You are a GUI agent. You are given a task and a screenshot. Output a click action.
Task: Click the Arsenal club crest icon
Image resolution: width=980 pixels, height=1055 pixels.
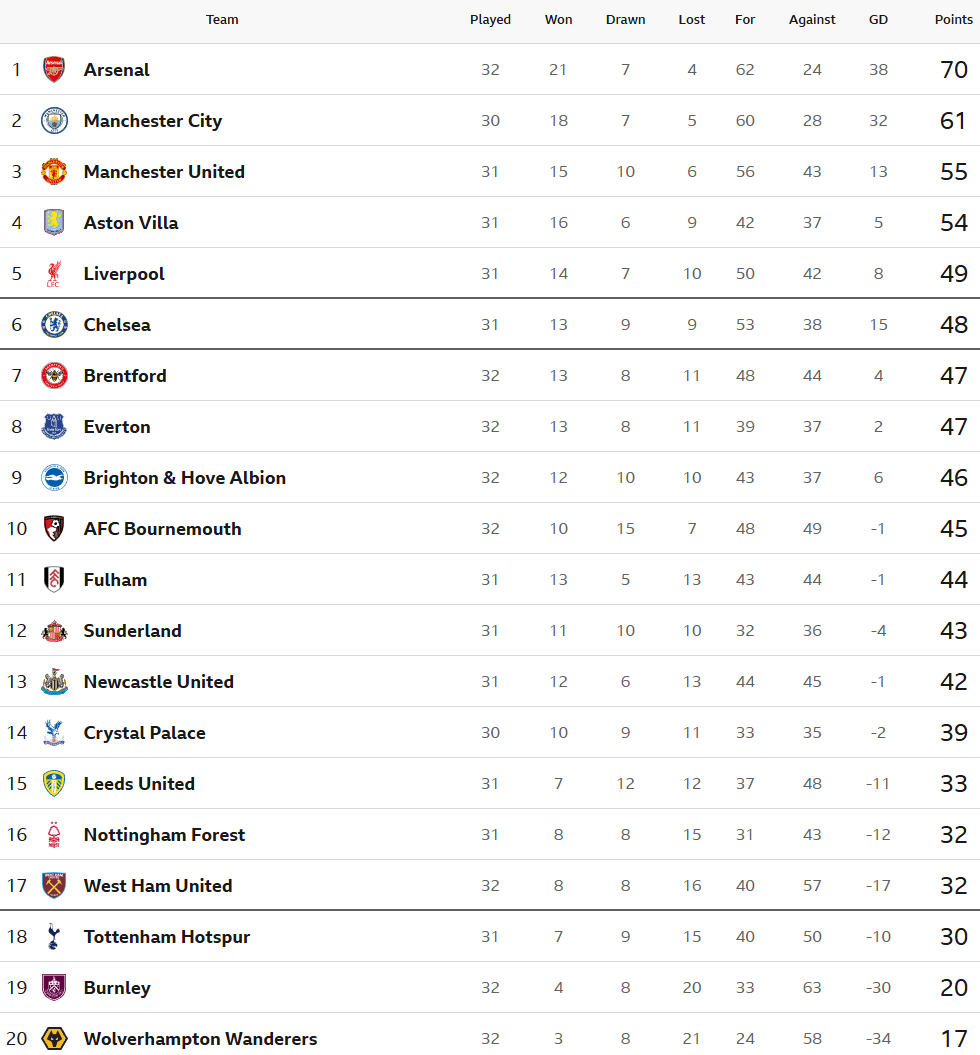(54, 70)
